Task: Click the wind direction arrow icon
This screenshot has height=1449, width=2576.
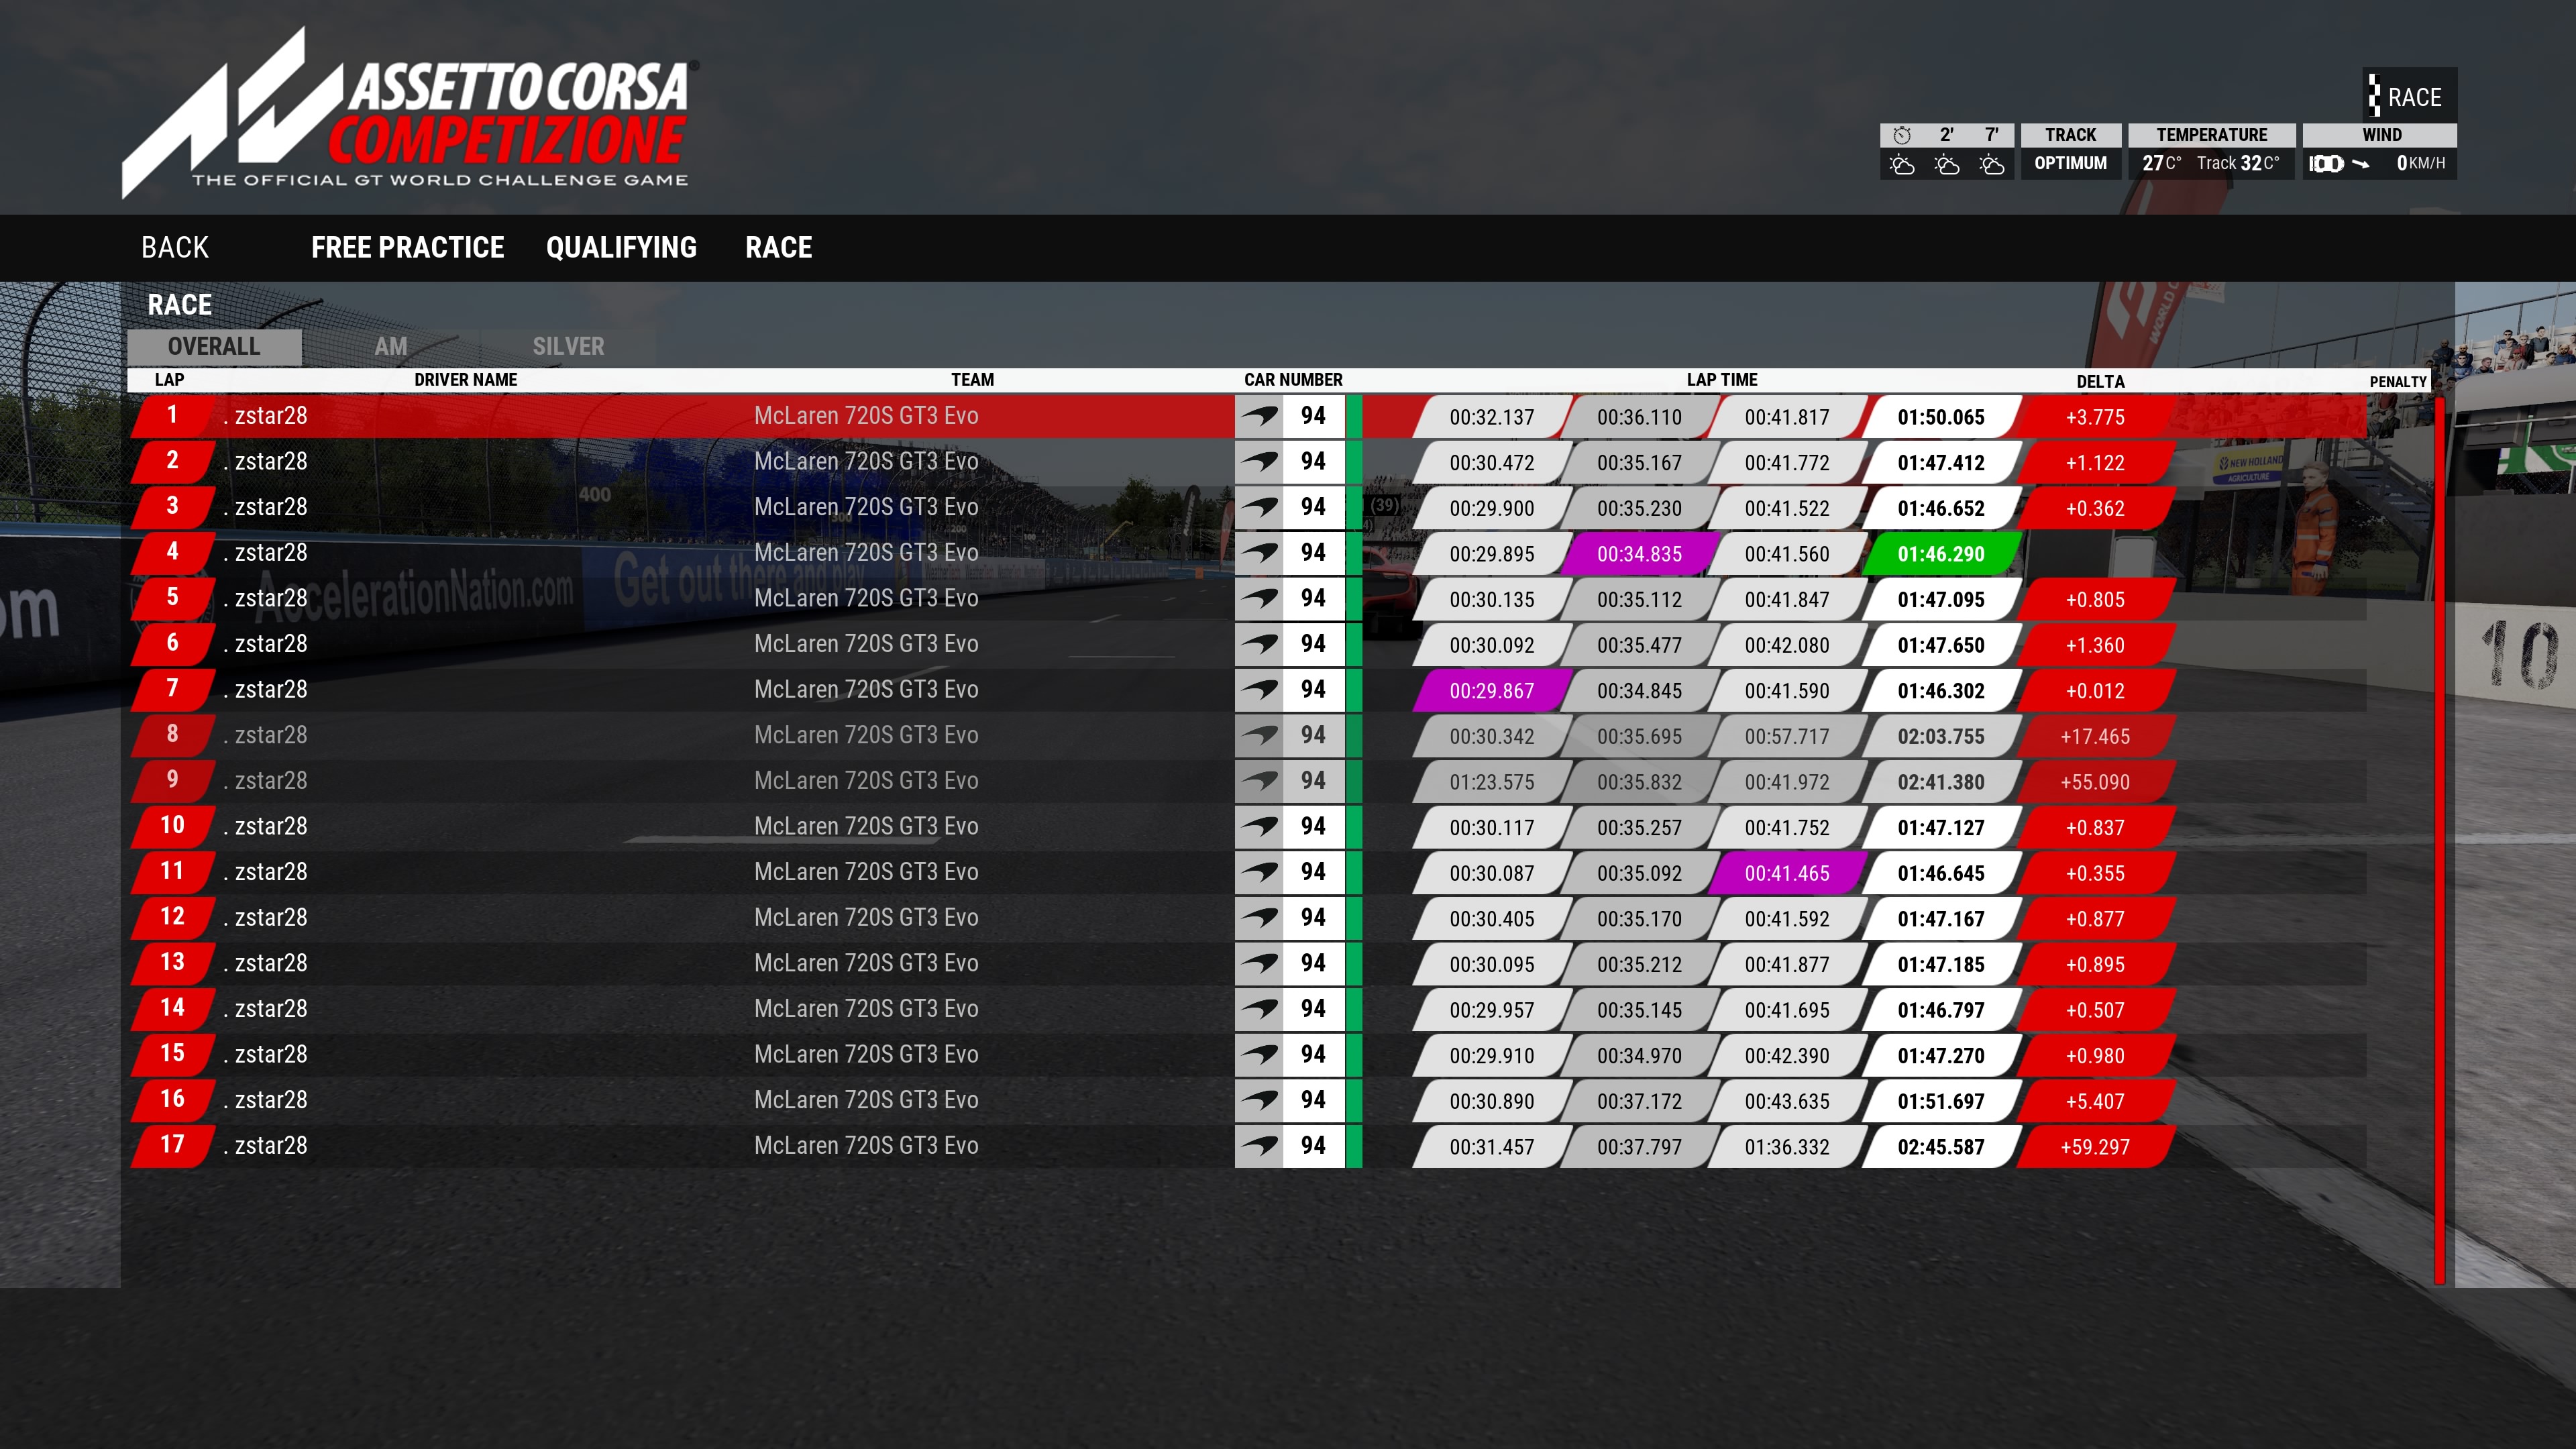Action: (x=2361, y=164)
